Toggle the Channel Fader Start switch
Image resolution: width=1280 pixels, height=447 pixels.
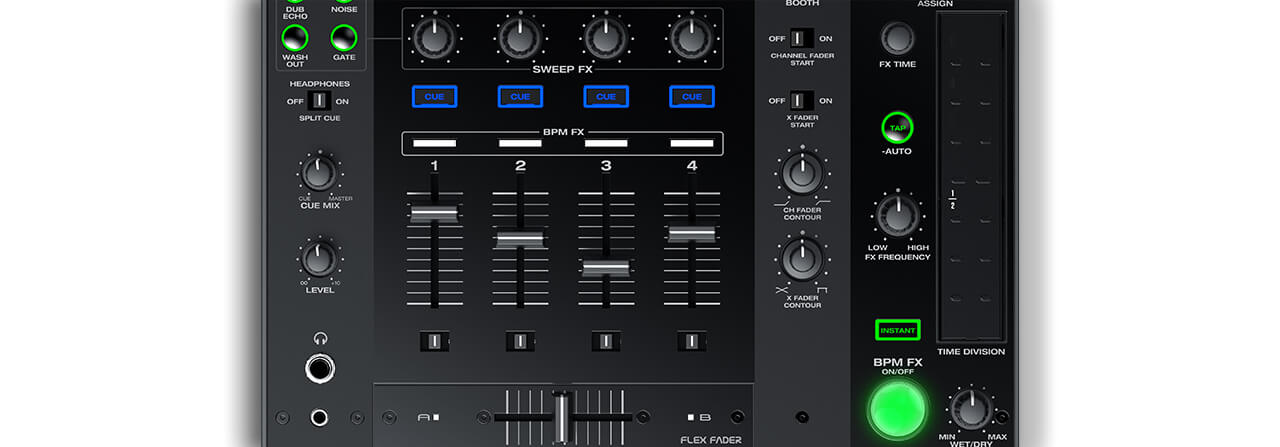[798, 38]
